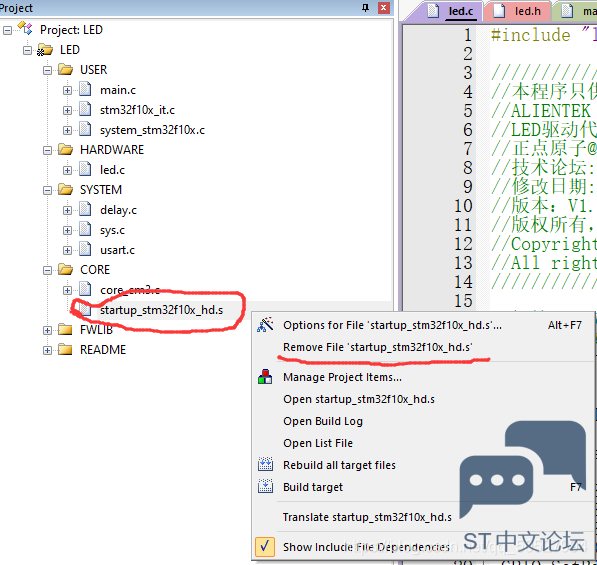Collapse the LED target node
The height and width of the screenshot is (565, 597).
pos(27,50)
